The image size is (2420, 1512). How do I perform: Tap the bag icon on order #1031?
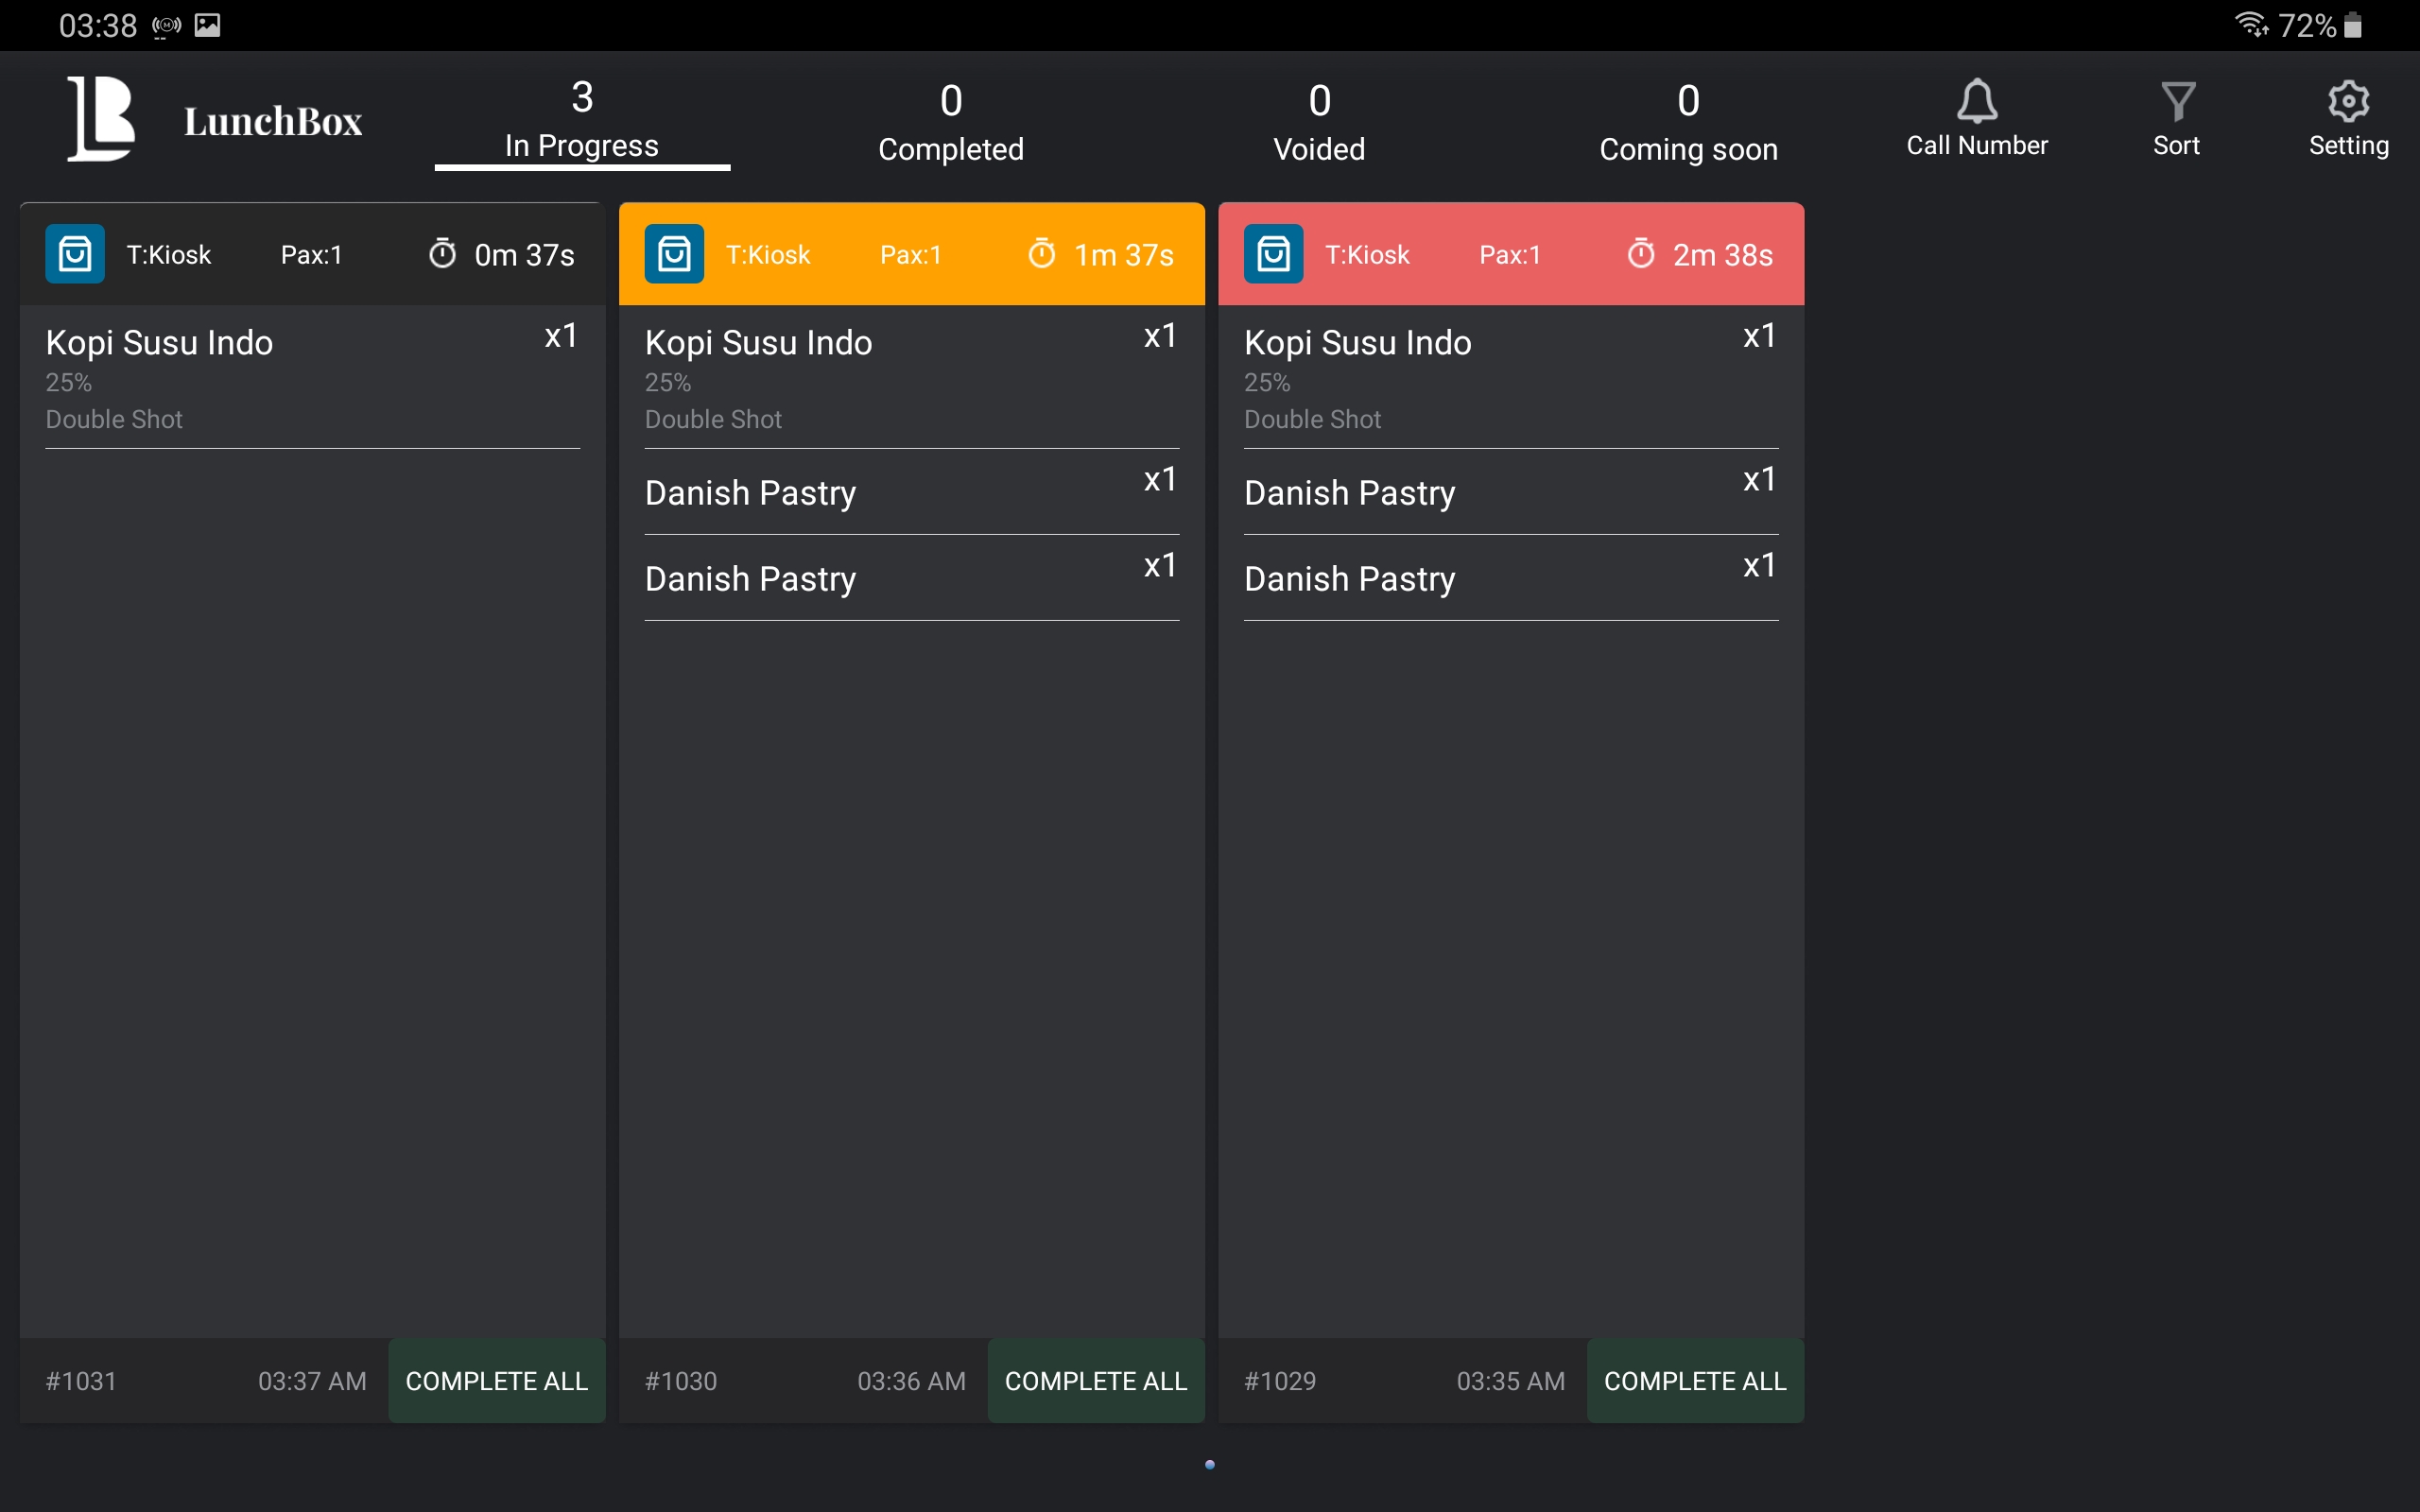[x=75, y=254]
